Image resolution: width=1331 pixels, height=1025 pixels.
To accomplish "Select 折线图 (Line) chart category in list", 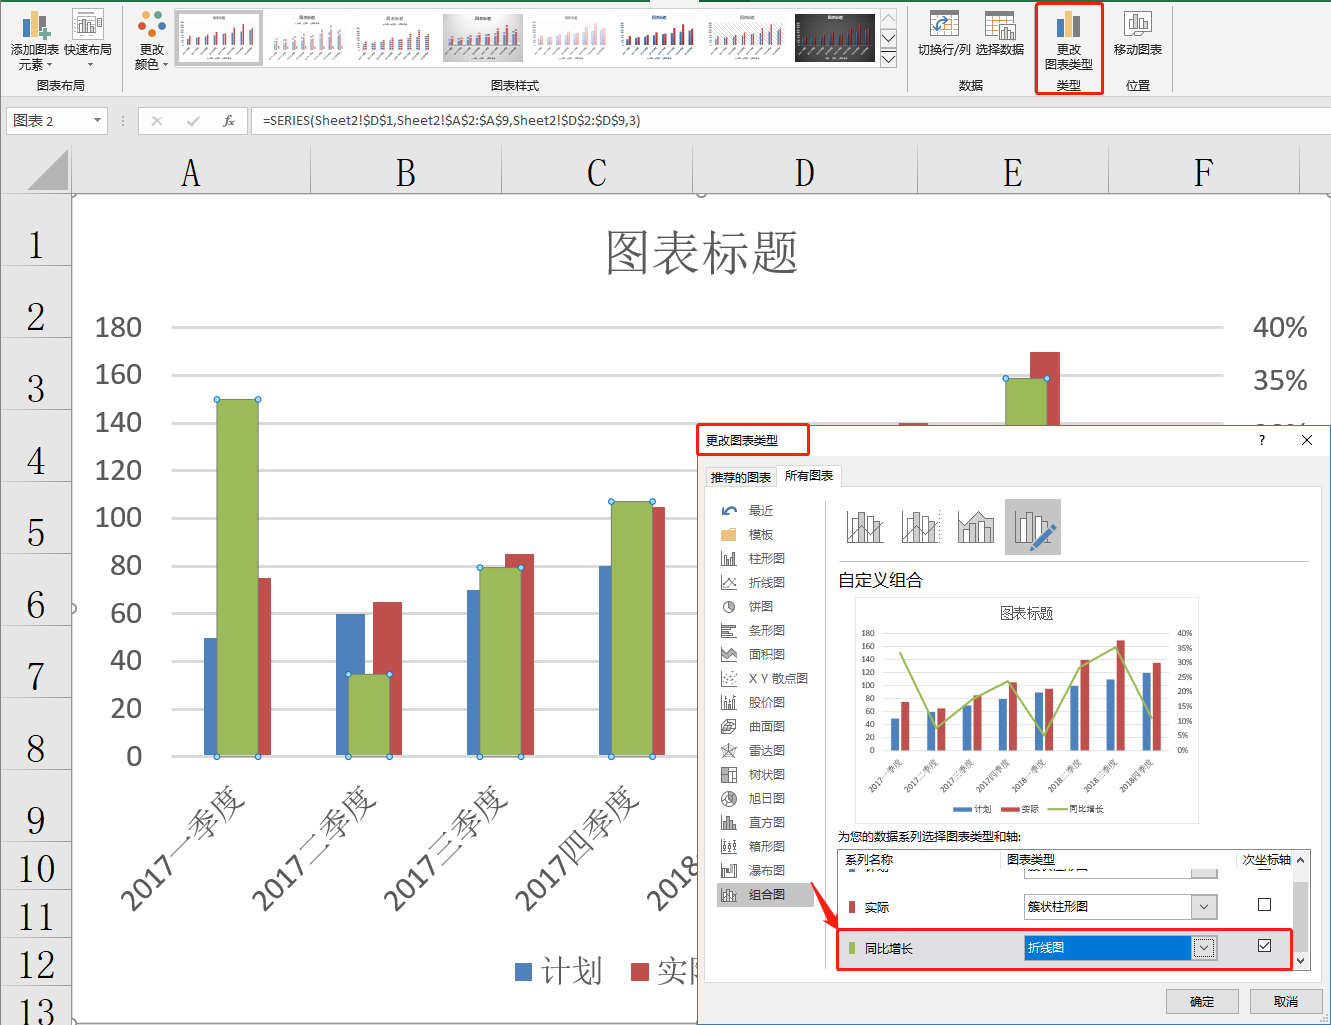I will click(x=765, y=582).
